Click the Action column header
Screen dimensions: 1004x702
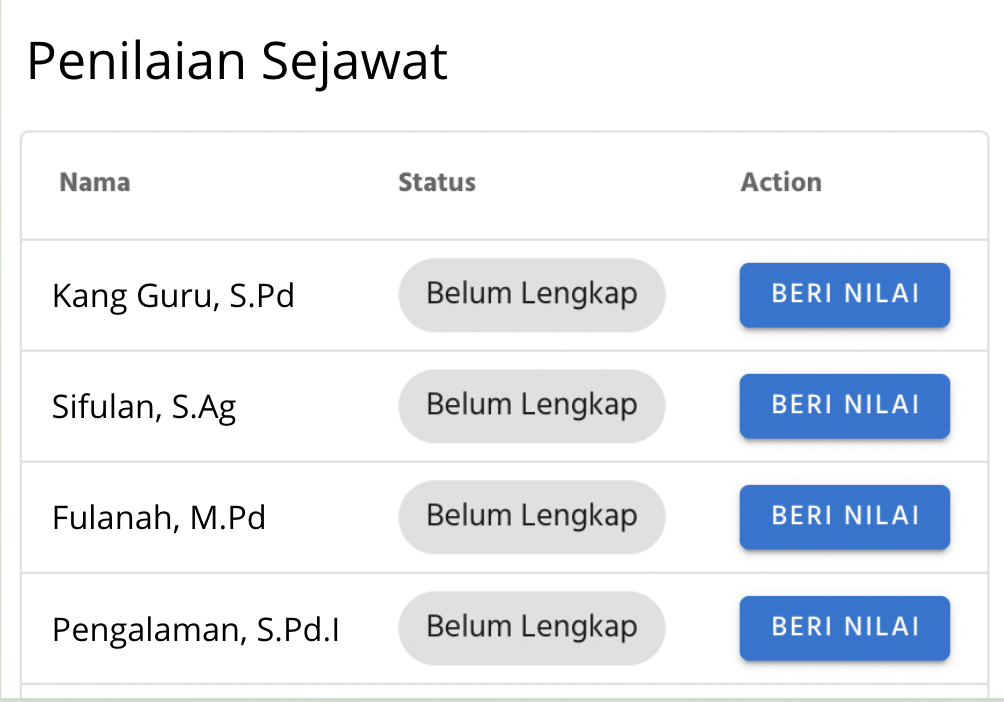pos(781,183)
